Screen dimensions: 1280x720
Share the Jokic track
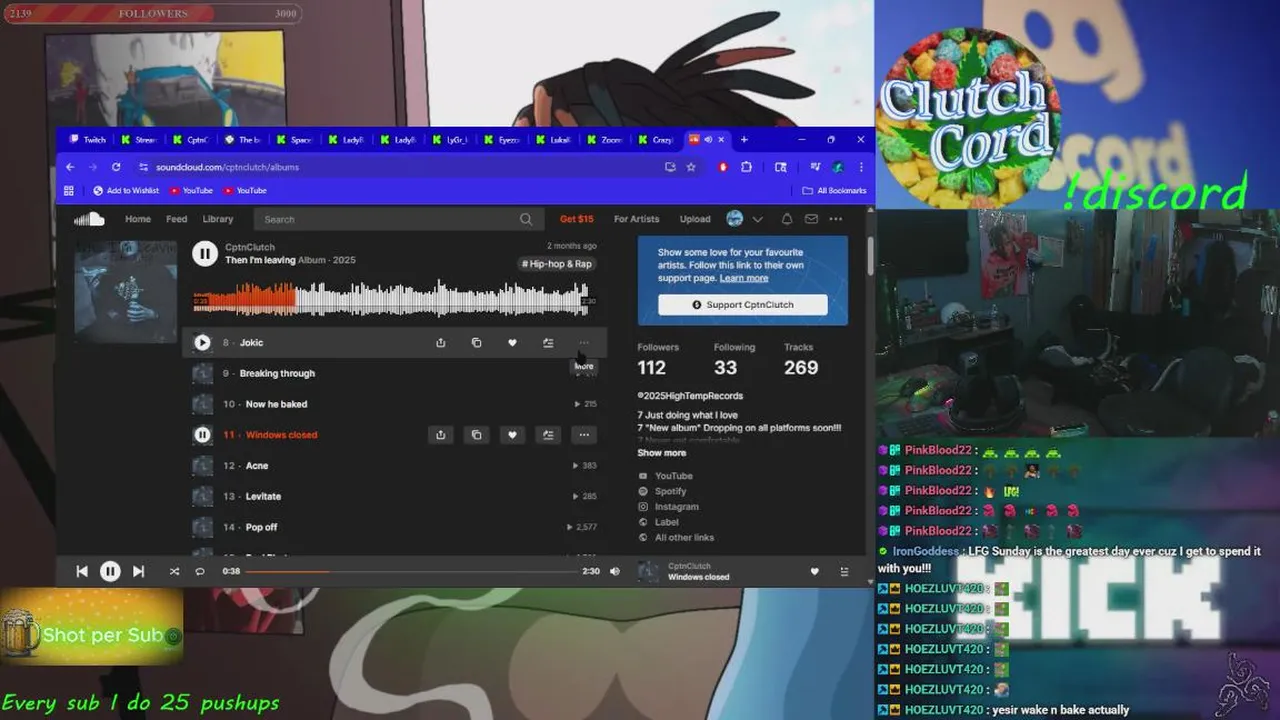pos(440,343)
